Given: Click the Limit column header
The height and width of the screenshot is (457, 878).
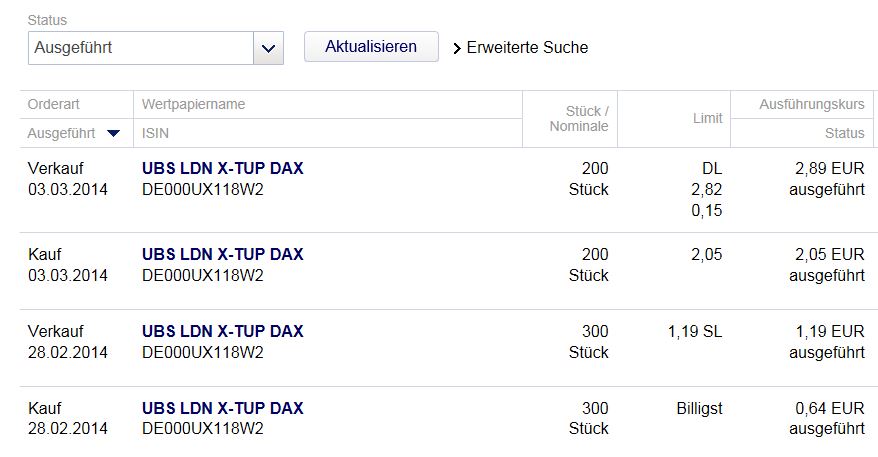Looking at the screenshot, I should (707, 118).
